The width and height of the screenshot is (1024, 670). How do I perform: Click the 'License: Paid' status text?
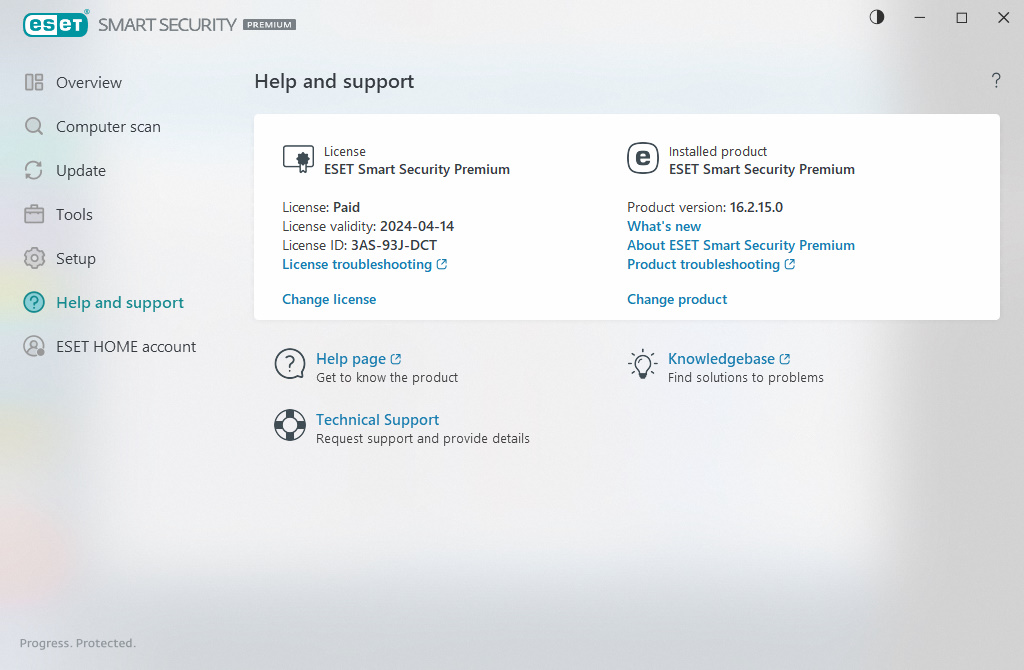point(321,208)
